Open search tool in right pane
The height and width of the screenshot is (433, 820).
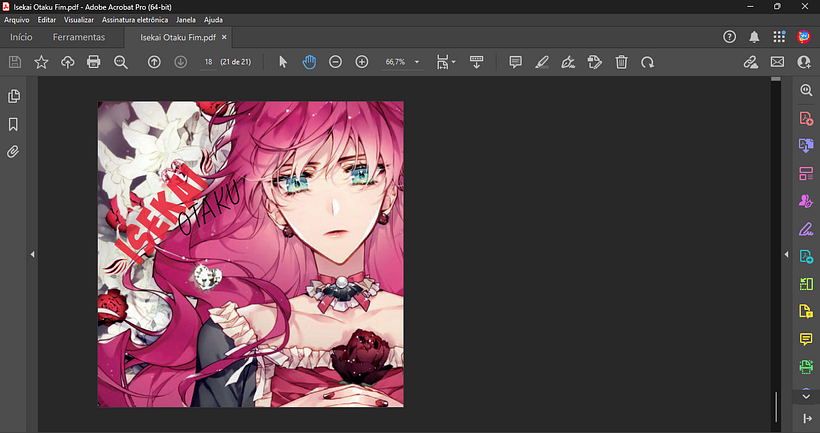click(x=806, y=90)
